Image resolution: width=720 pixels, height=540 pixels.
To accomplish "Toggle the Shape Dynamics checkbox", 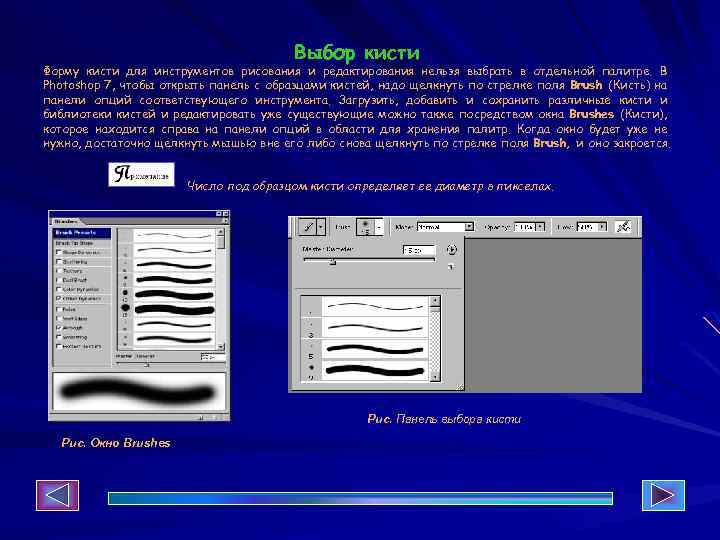I will pyautogui.click(x=59, y=253).
